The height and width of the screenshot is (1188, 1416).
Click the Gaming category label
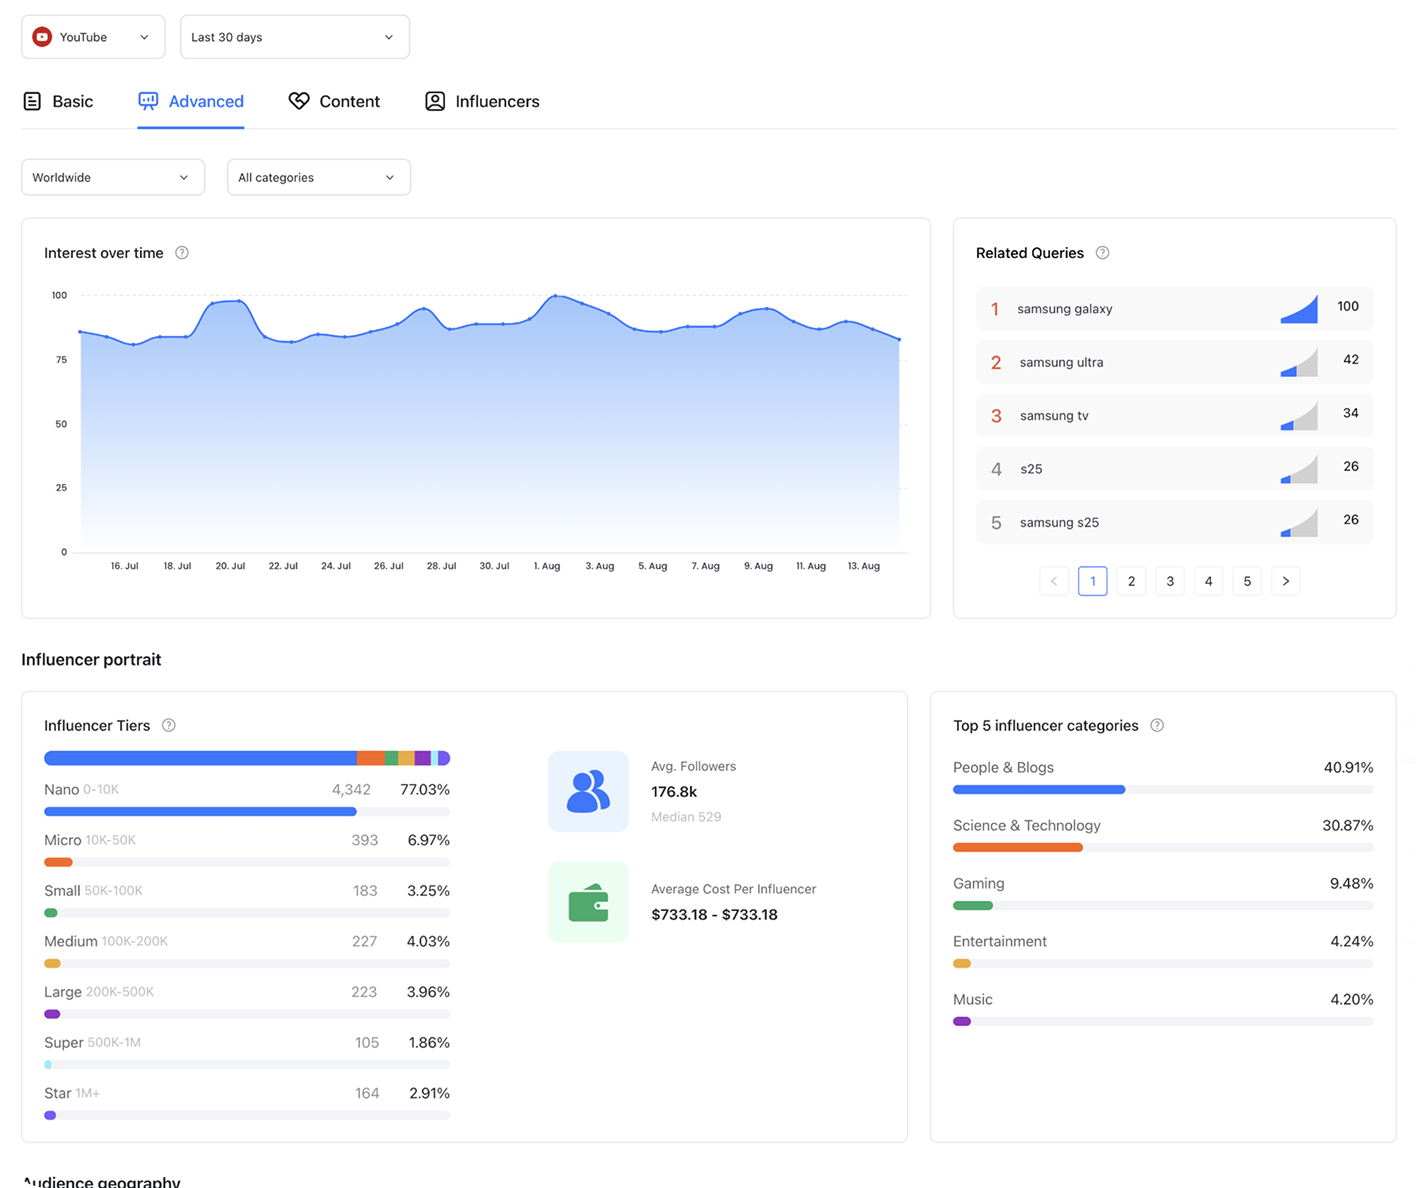(978, 883)
